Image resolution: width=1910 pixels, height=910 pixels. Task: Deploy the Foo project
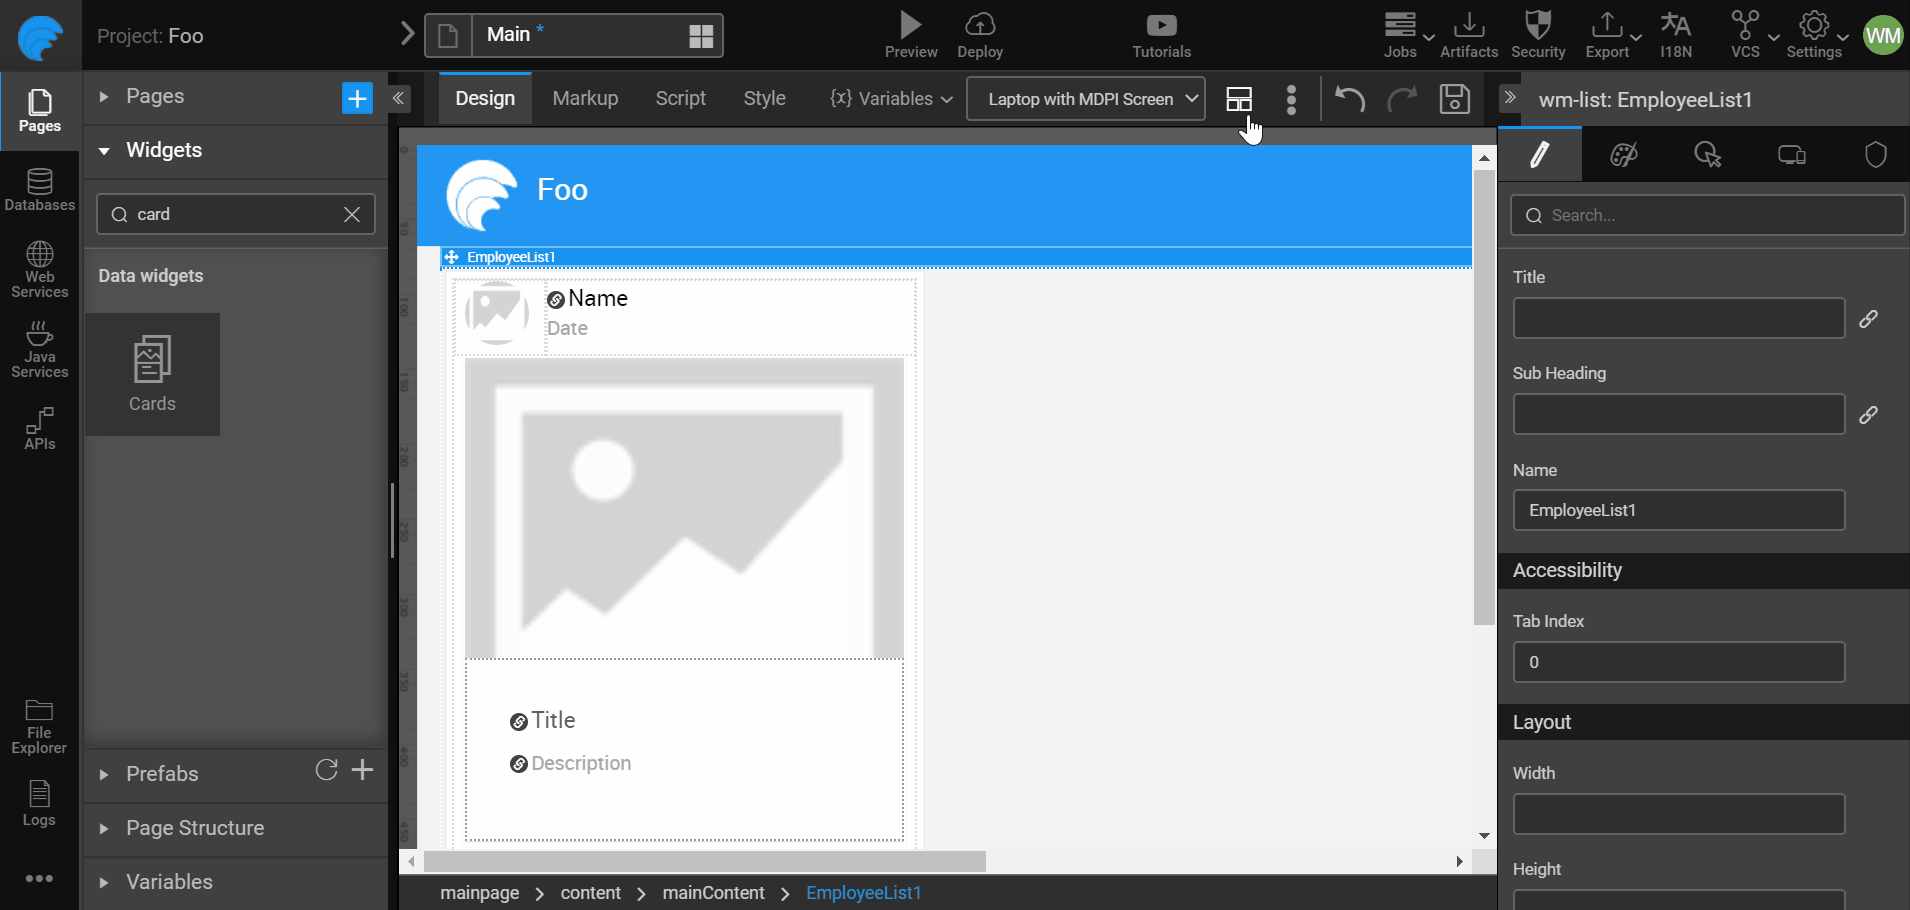coord(980,35)
